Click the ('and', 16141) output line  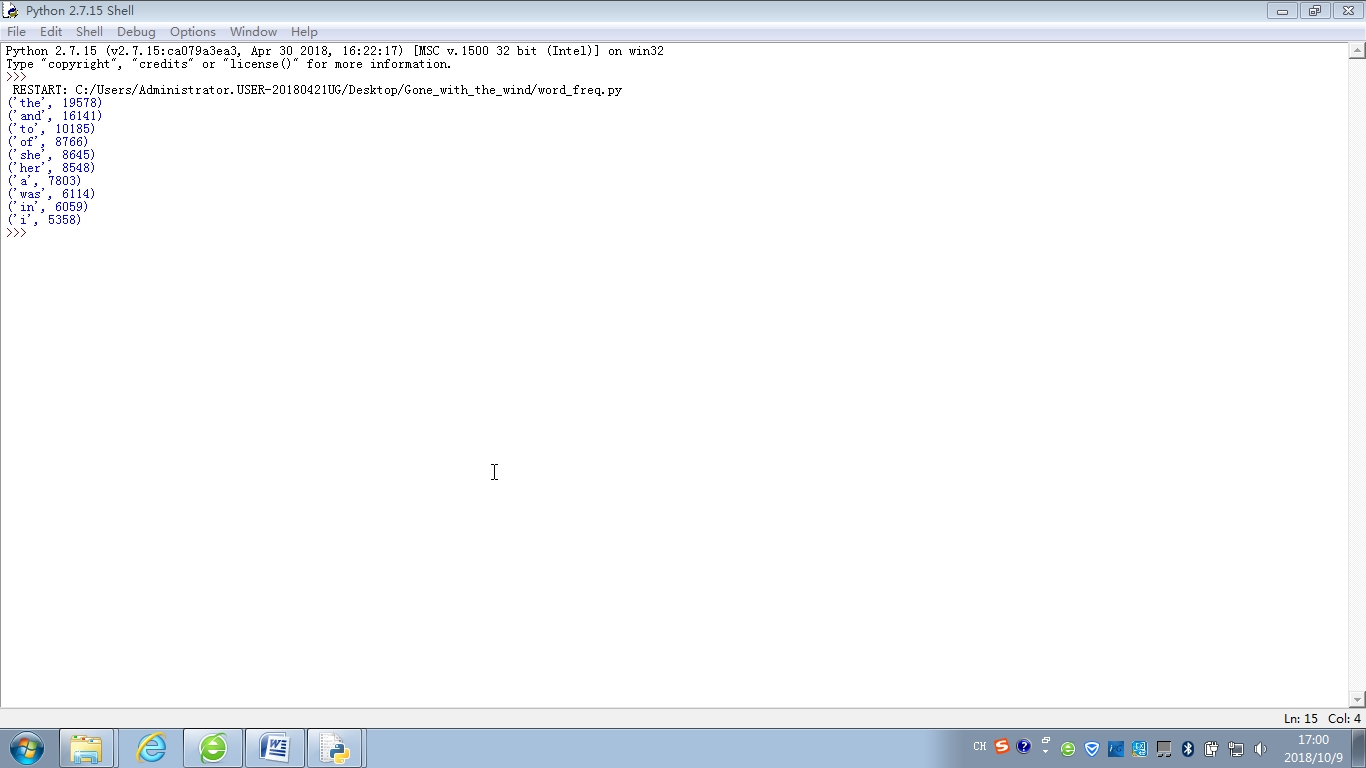[55, 116]
